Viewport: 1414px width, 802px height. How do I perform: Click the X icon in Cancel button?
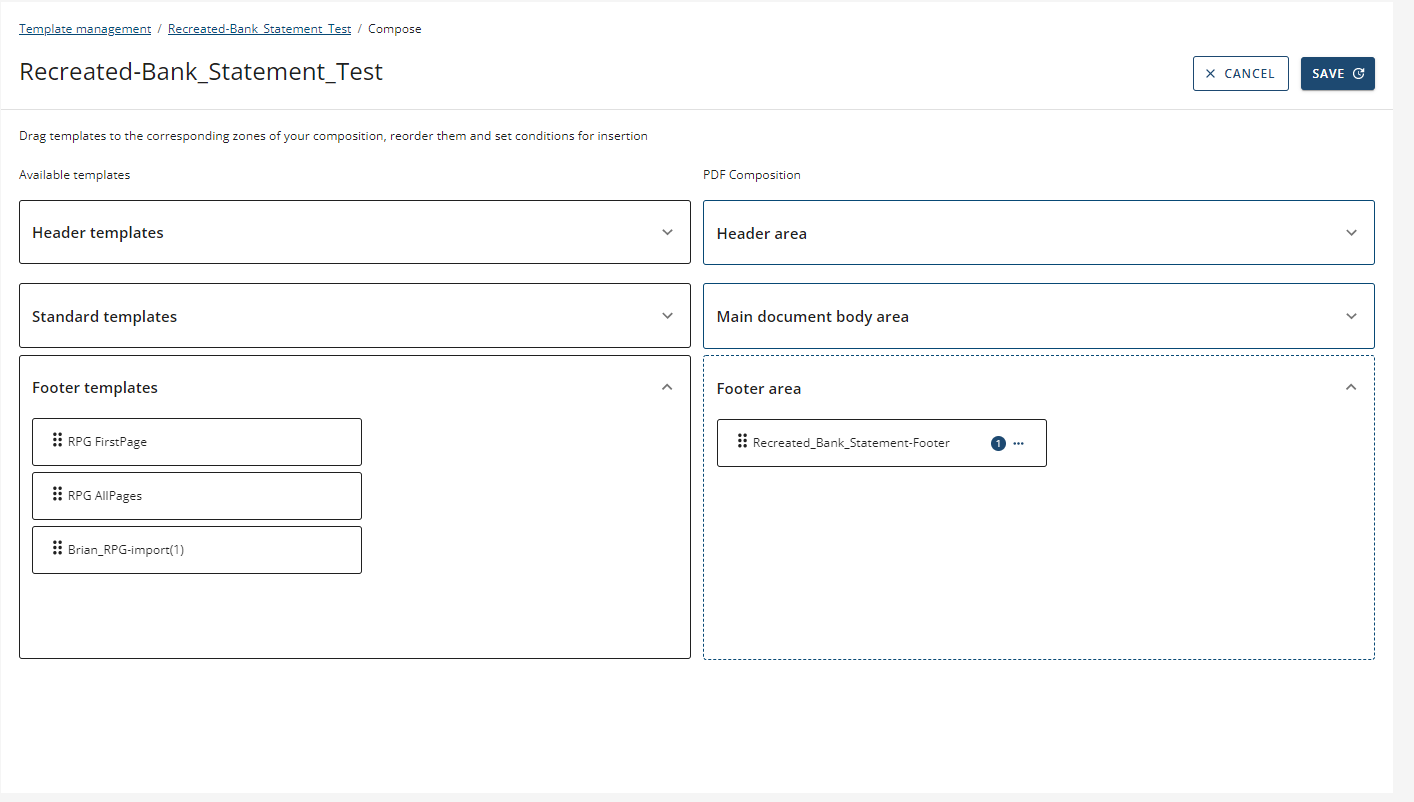click(1211, 74)
